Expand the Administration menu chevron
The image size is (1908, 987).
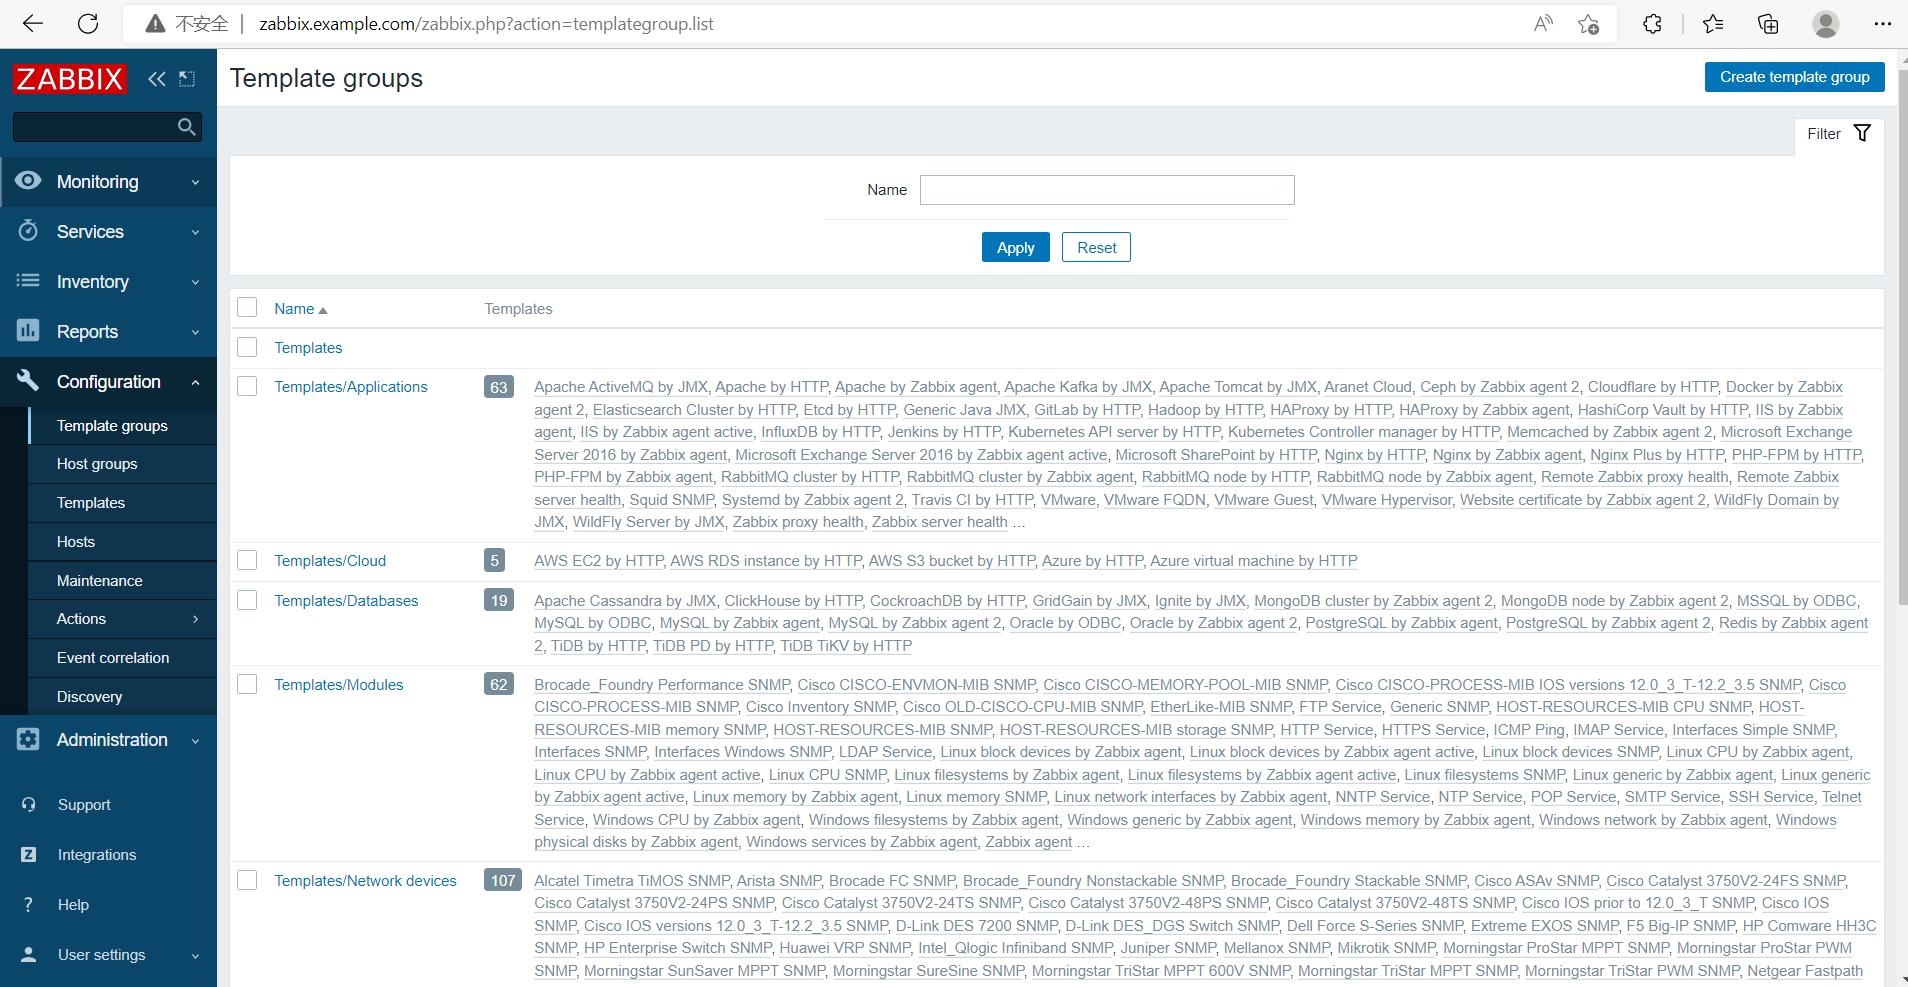click(196, 740)
